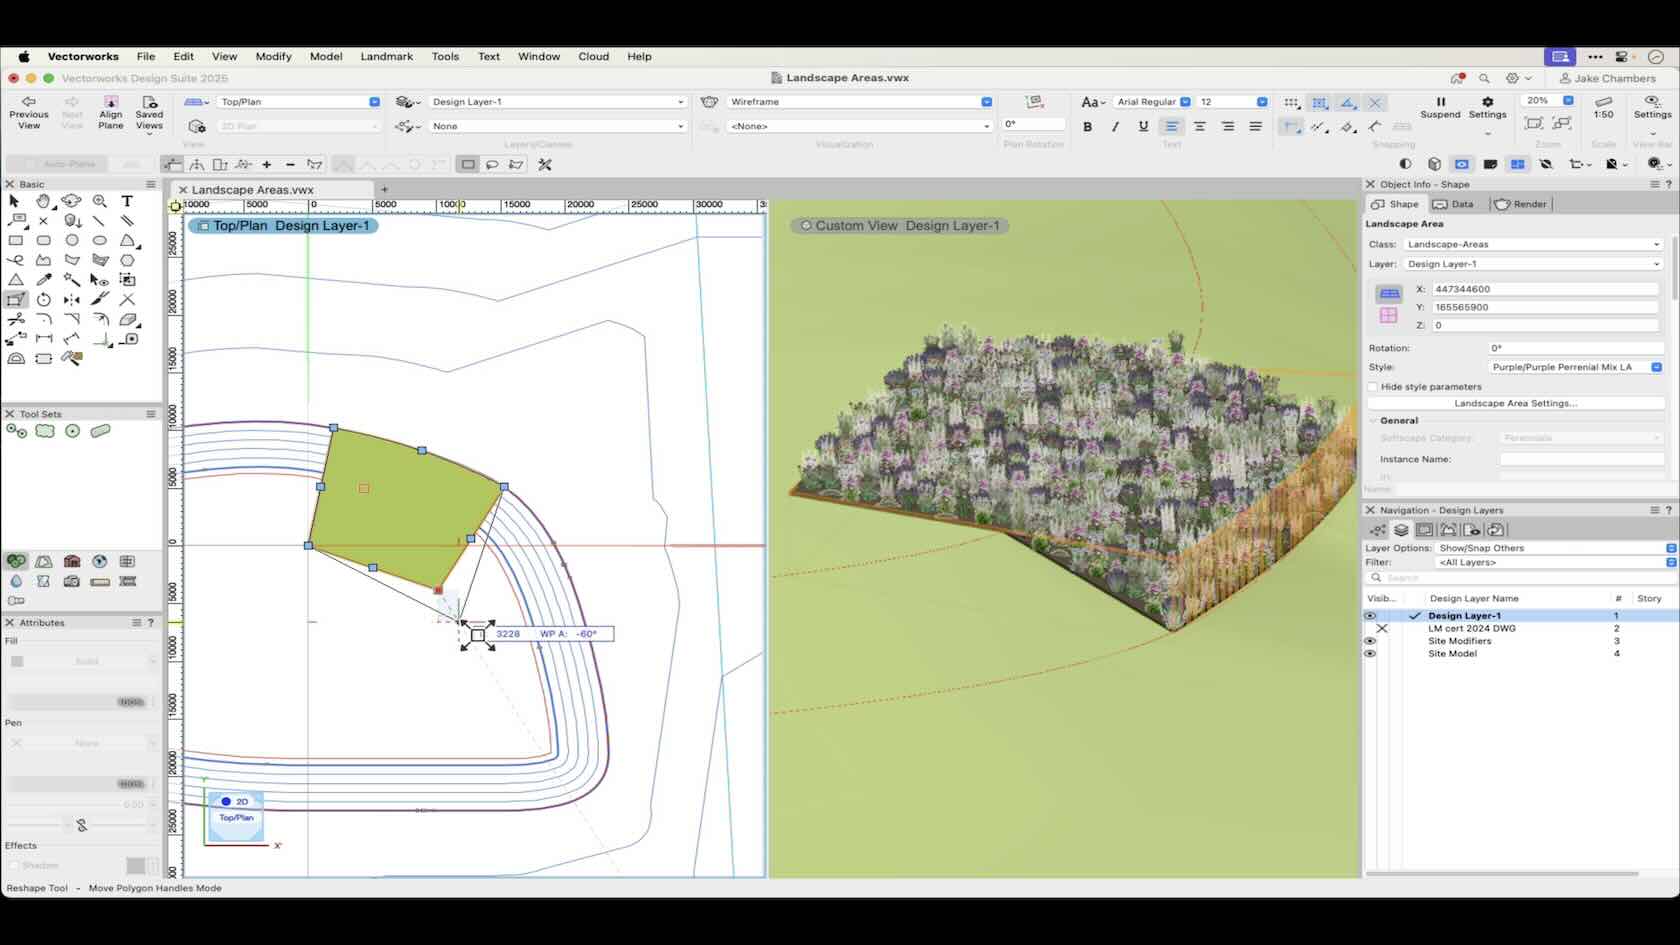Apply bold formatting from the Text toolbar
Viewport: 1680px width, 945px height.
[x=1087, y=126]
